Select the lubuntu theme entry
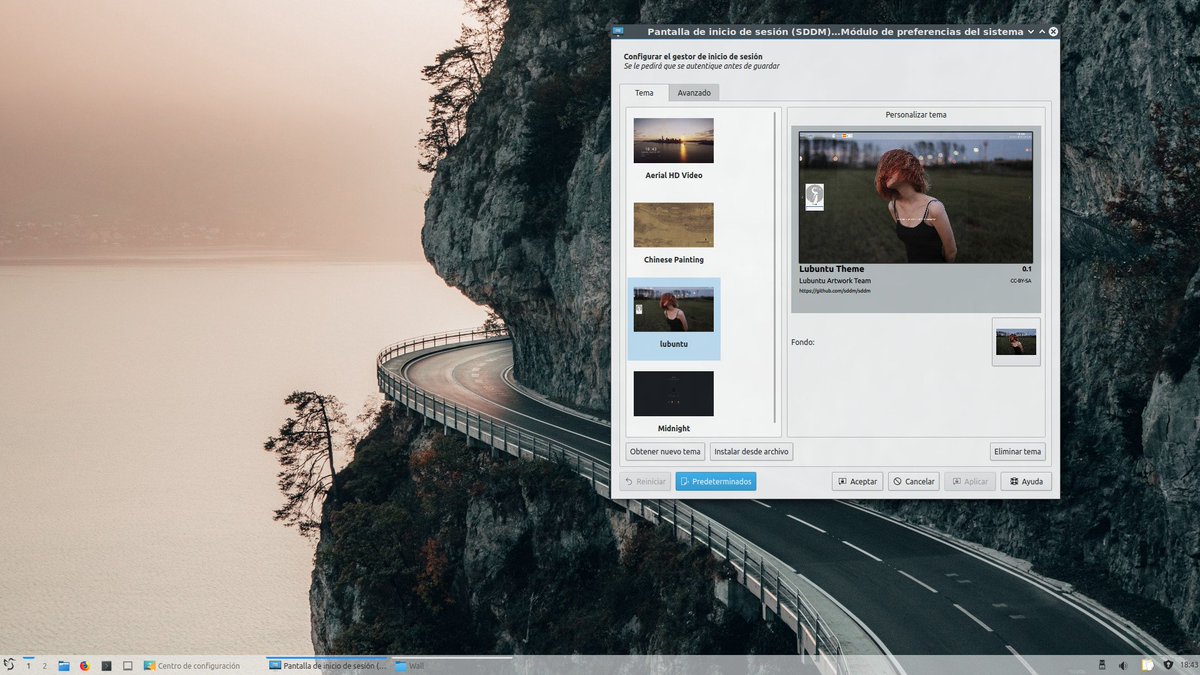Viewport: 1200px width, 675px height. click(673, 319)
